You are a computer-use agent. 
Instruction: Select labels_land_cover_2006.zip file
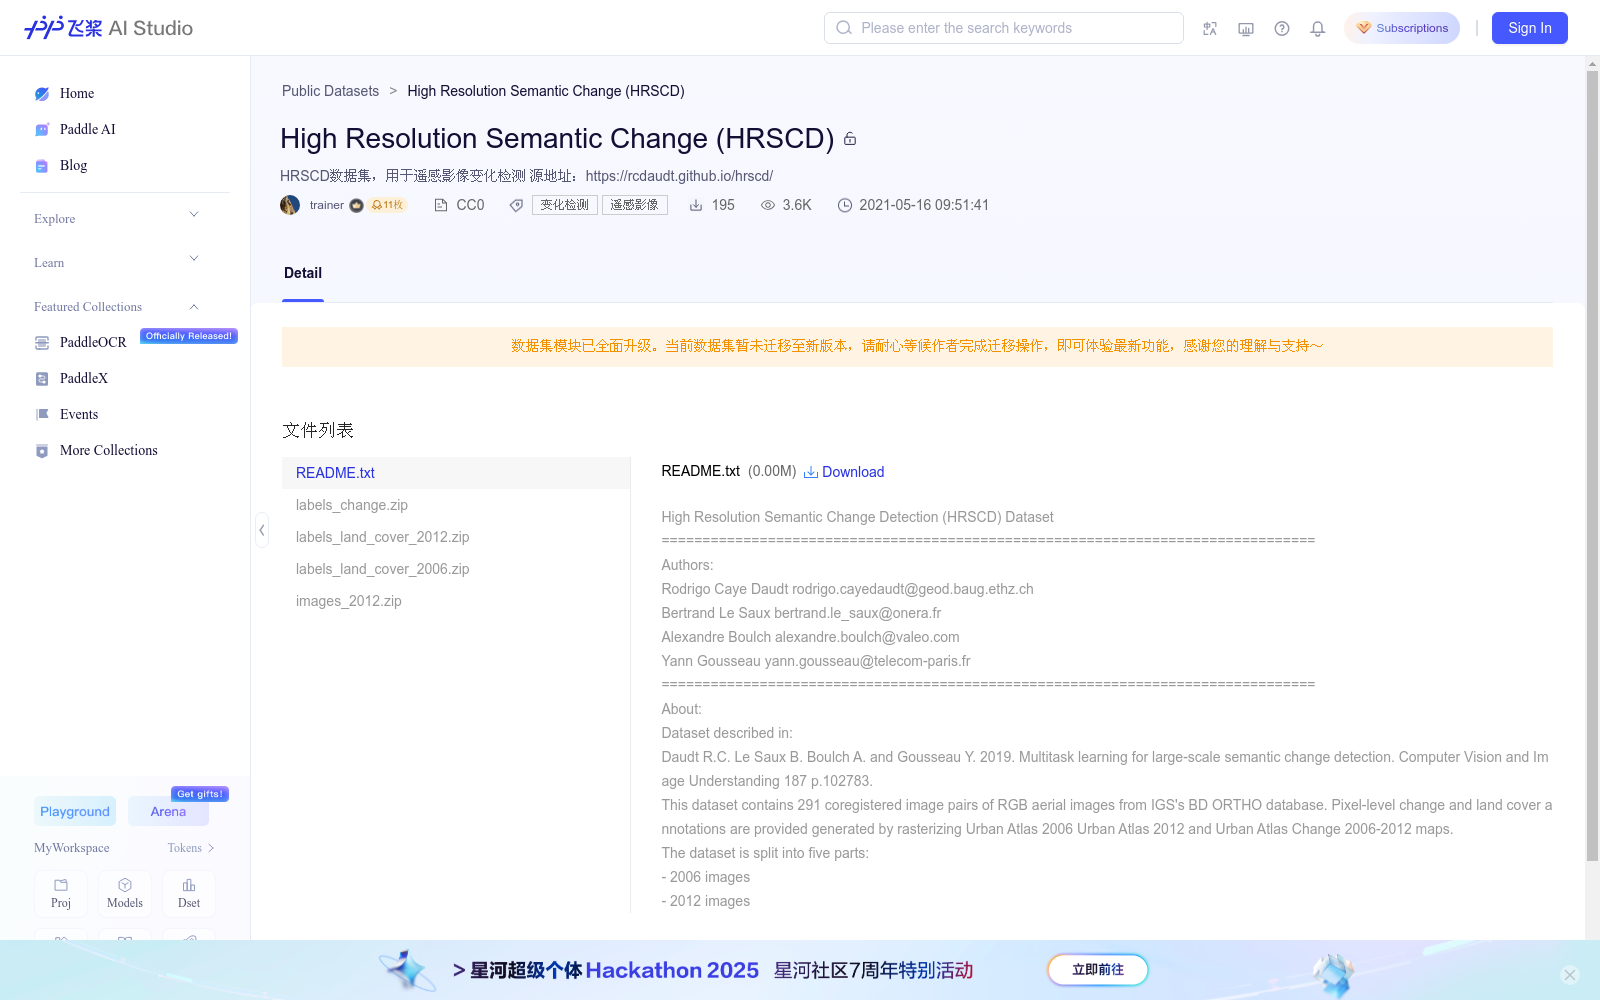click(456, 569)
